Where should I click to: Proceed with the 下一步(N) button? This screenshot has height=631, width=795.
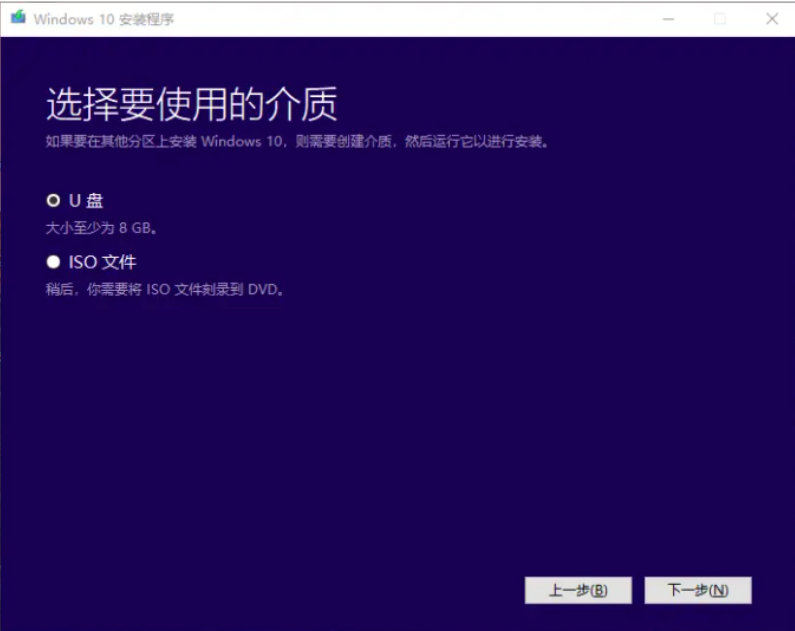pos(698,590)
